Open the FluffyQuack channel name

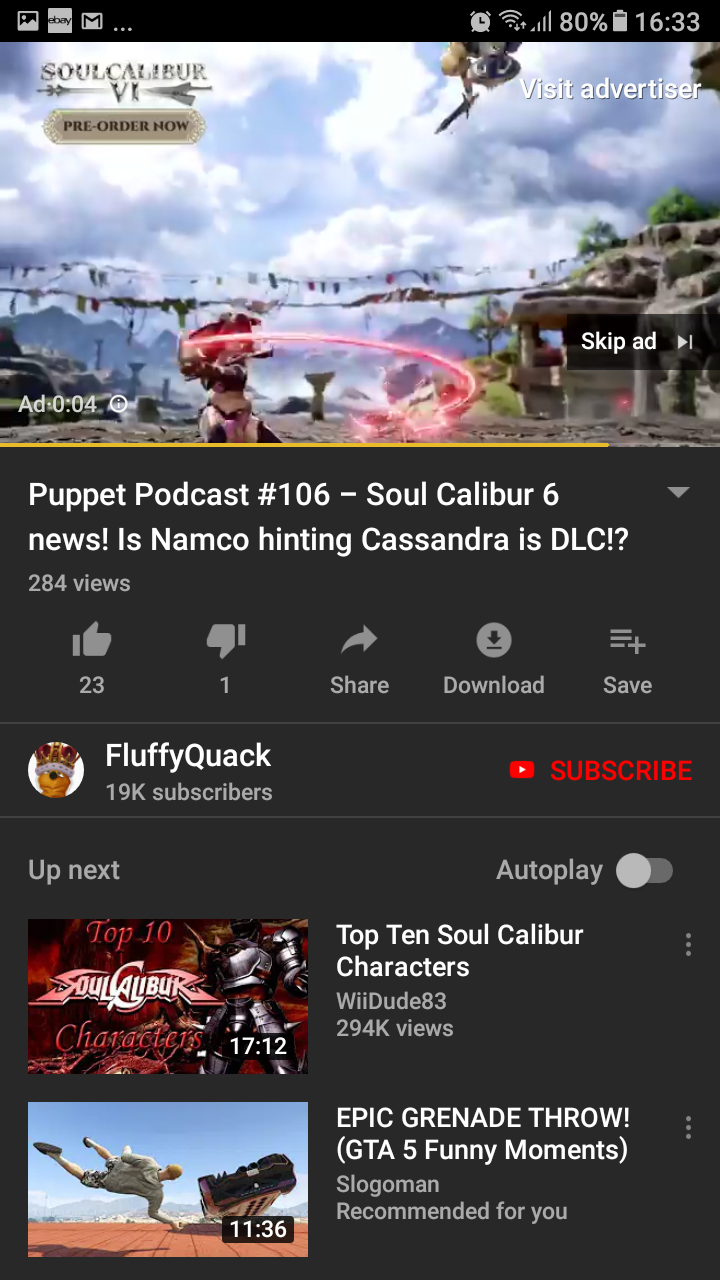[188, 755]
